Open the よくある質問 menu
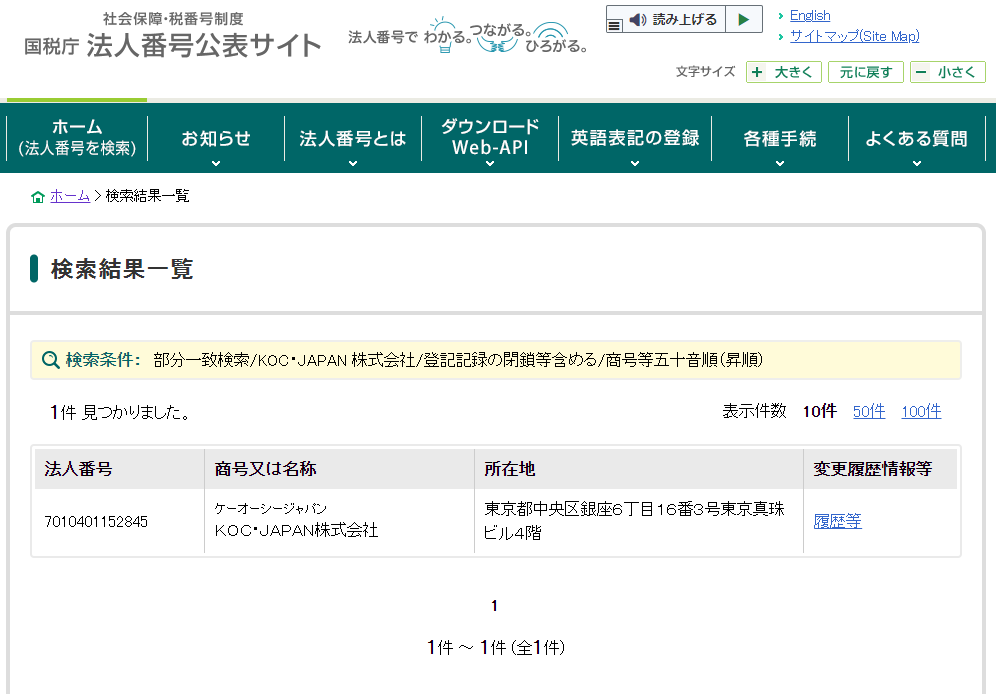 point(917,138)
